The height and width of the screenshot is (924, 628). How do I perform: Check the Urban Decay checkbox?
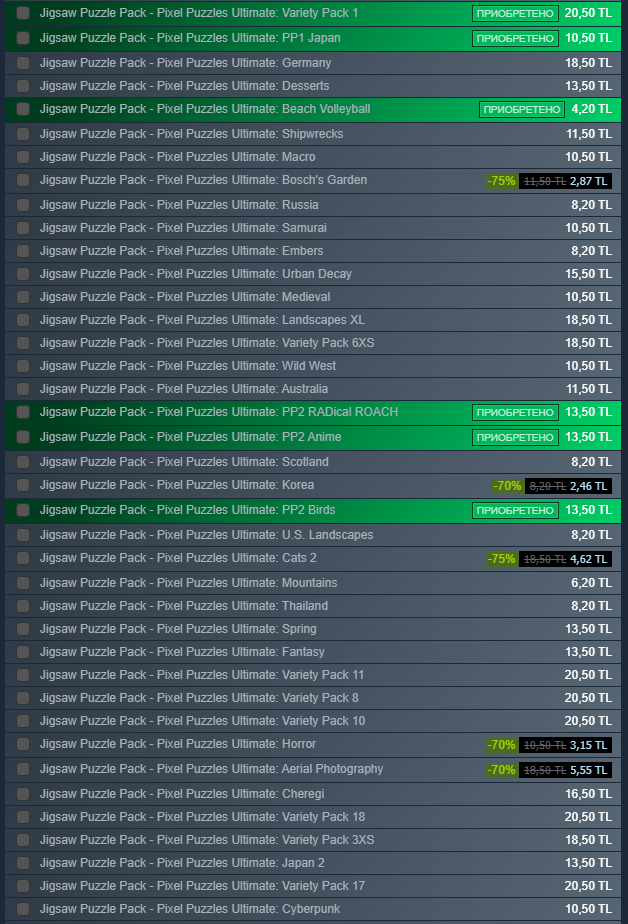[x=23, y=273]
